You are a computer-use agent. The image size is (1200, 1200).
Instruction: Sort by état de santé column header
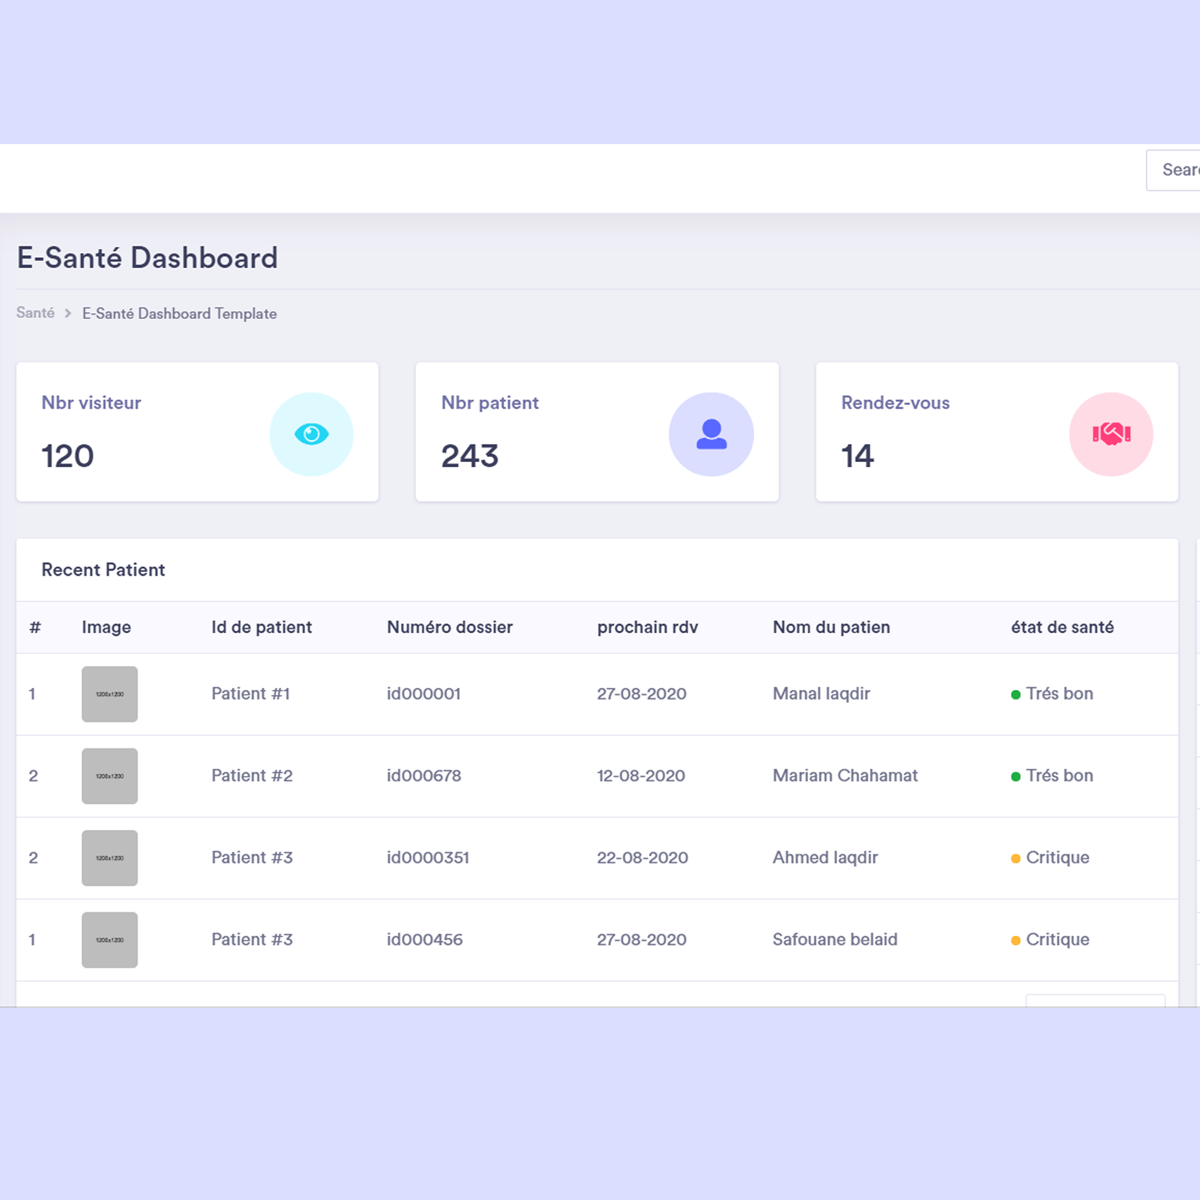click(1062, 627)
